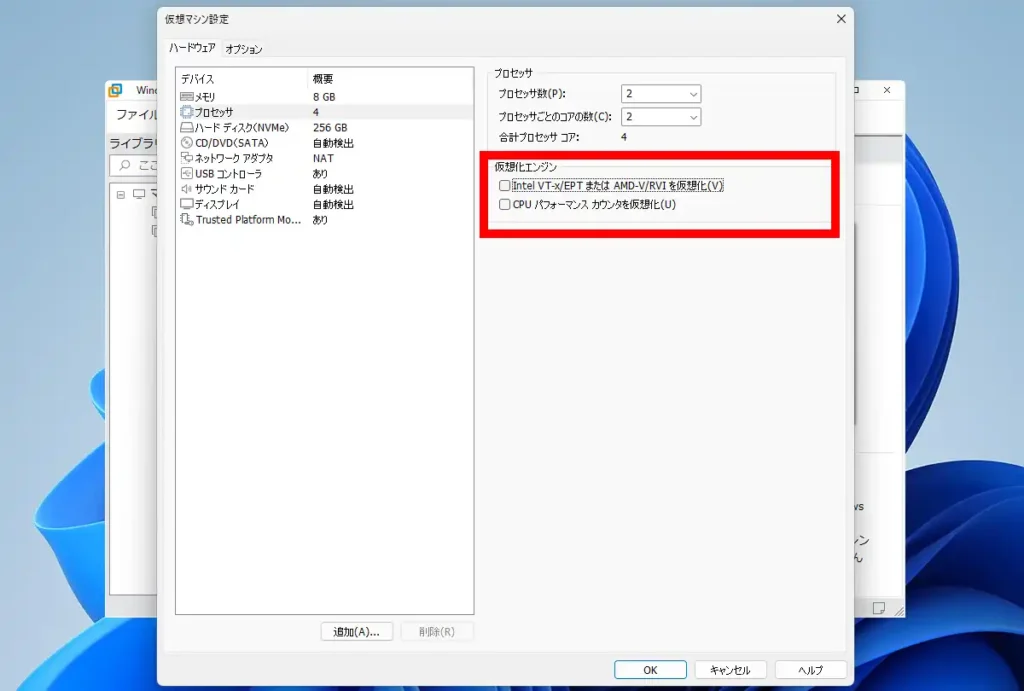Click the Memory (メモリ) device icon

tap(187, 97)
